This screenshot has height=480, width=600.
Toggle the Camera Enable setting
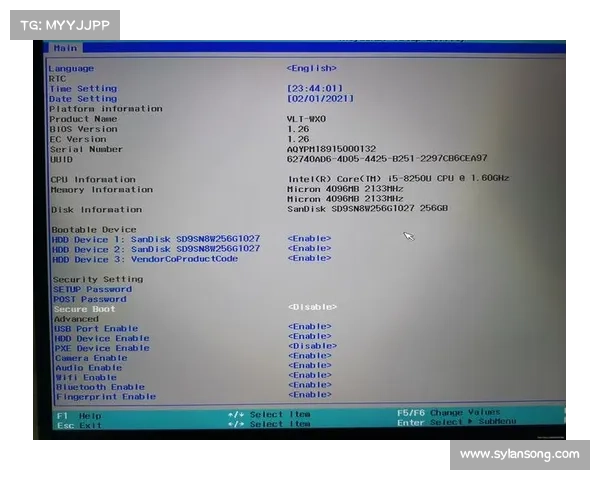[x=309, y=355]
